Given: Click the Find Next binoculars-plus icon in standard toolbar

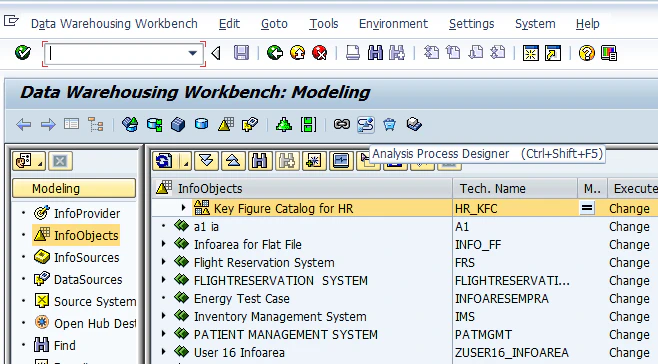Looking at the screenshot, I should (397, 53).
